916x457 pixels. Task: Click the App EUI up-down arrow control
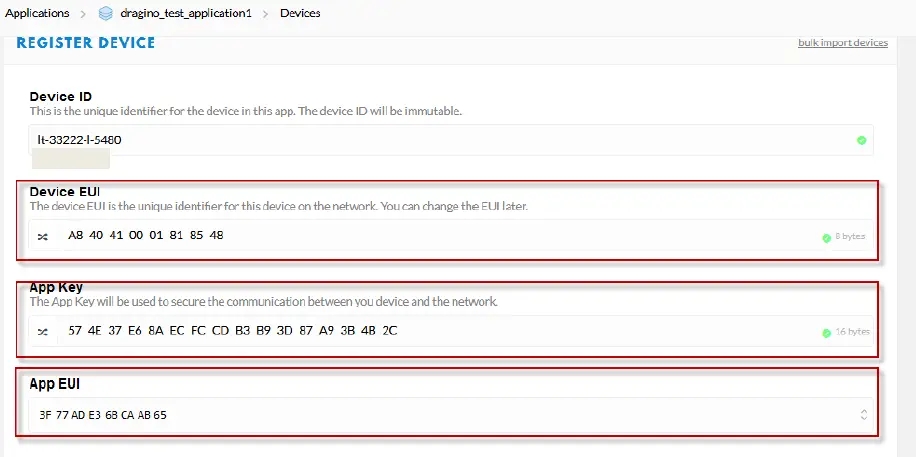click(863, 414)
